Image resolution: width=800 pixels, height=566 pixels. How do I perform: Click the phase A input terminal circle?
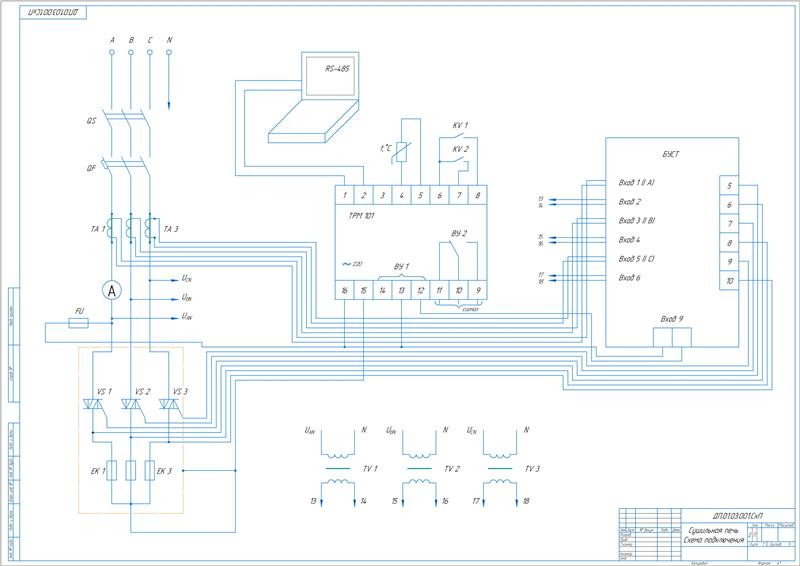pos(112,52)
